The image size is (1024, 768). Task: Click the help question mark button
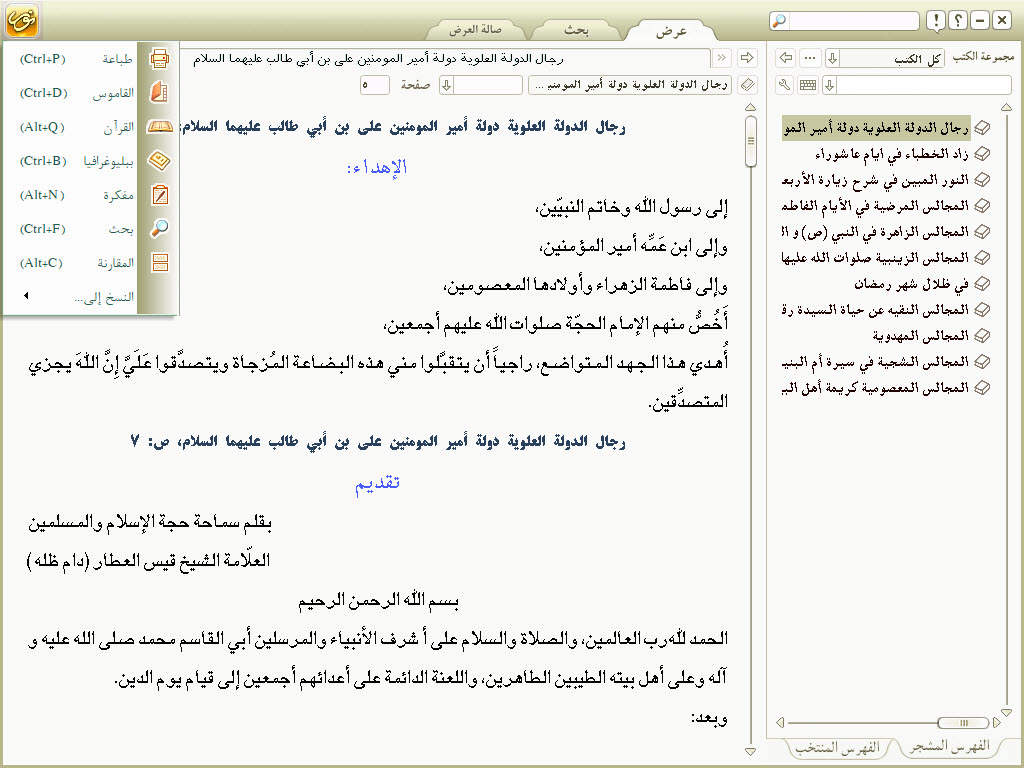click(x=957, y=21)
